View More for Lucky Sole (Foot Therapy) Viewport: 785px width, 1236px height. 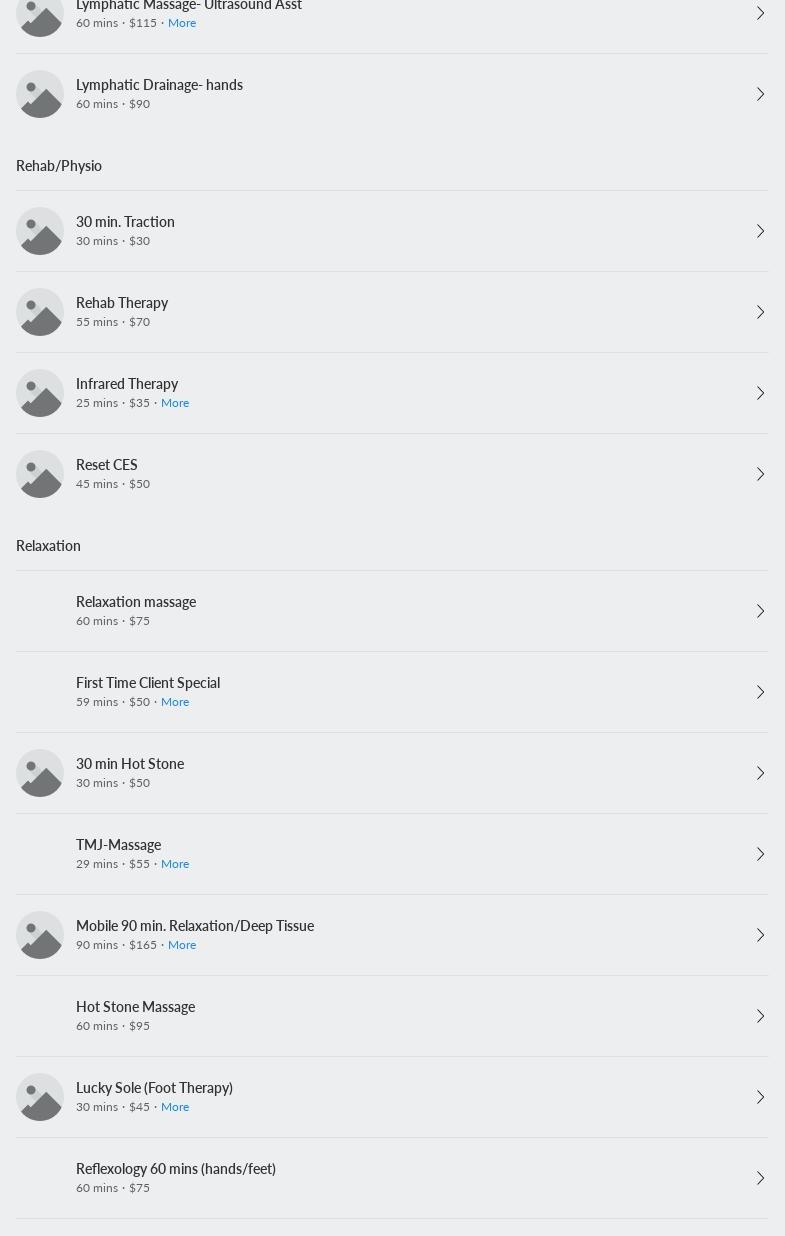[175, 1107]
